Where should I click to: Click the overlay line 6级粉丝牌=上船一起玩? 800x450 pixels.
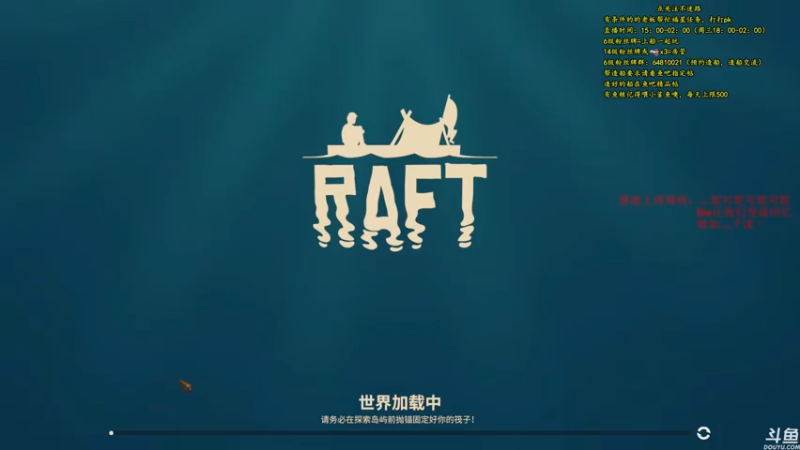point(641,41)
